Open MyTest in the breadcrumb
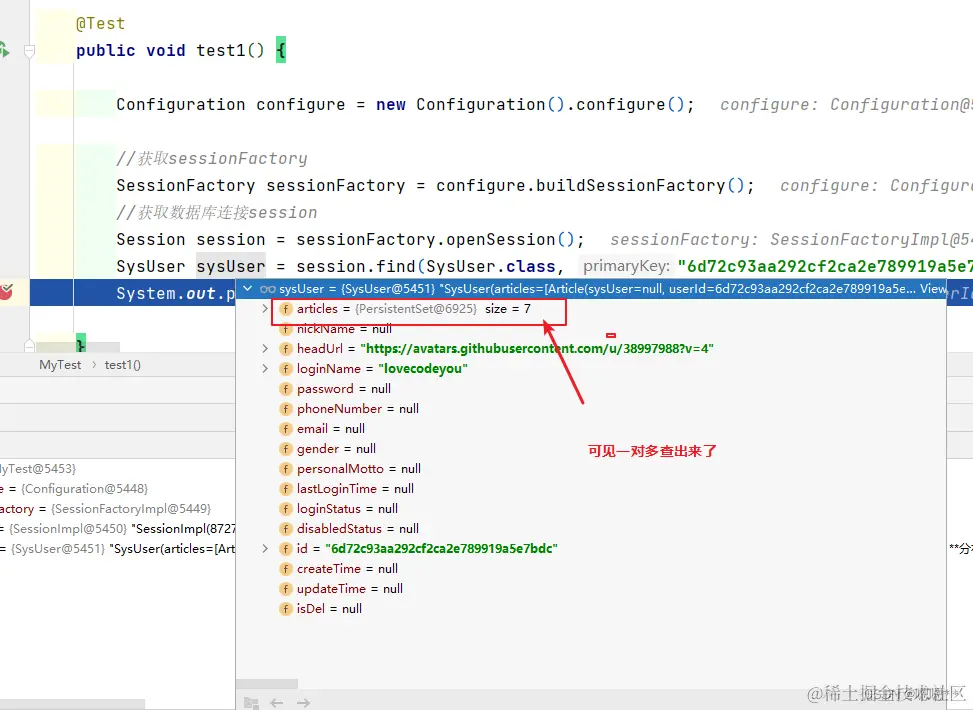The height and width of the screenshot is (710, 973). pos(60,365)
